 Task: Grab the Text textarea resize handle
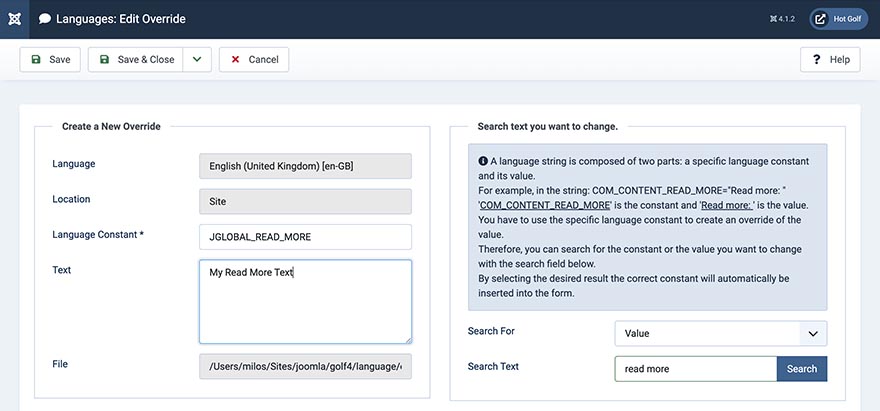[x=406, y=339]
